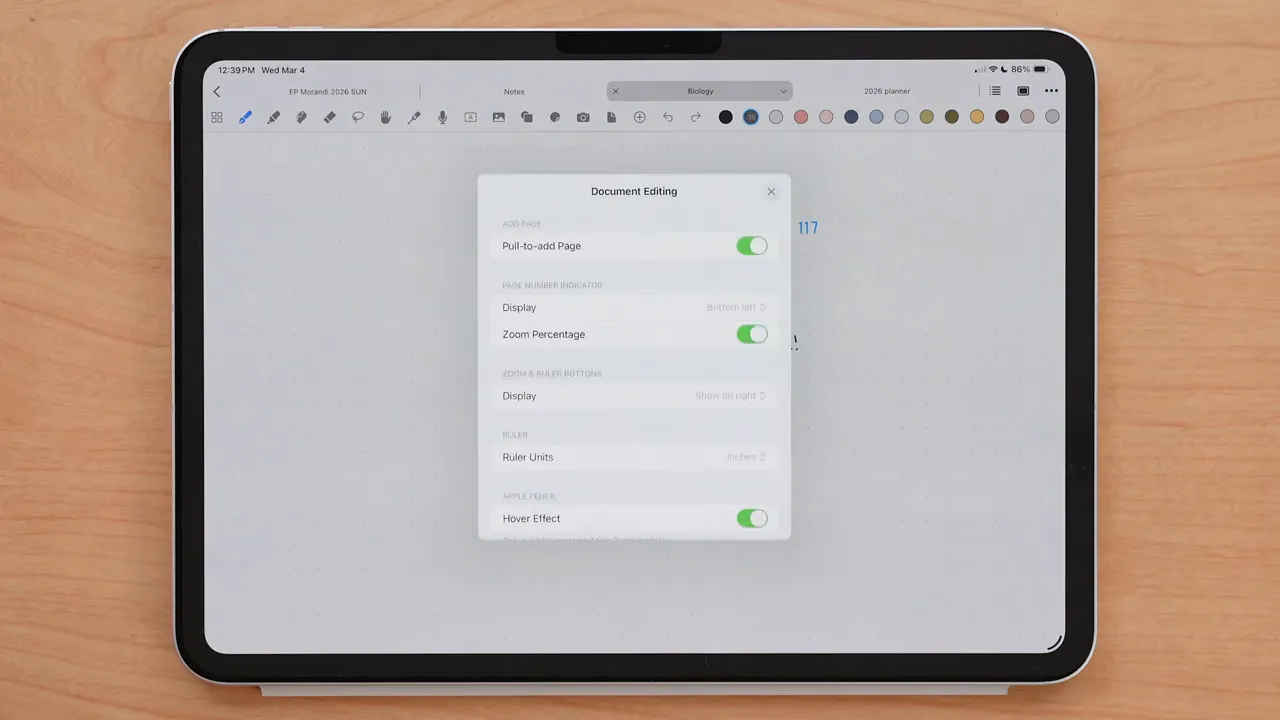
Task: Pick the golden yellow color swatch
Action: [977, 117]
